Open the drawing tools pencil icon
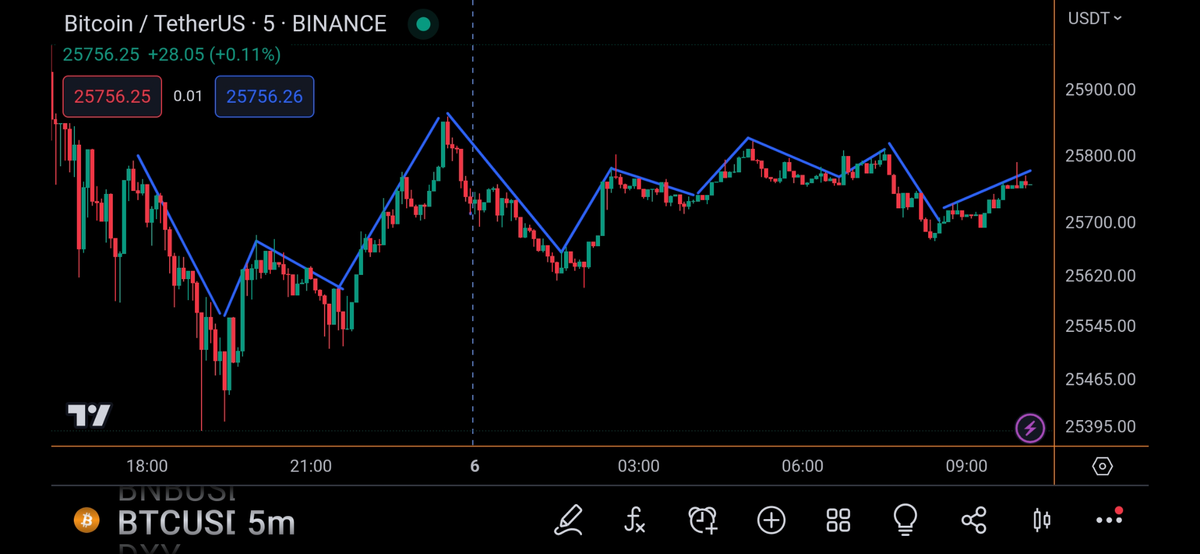The image size is (1200, 554). point(568,519)
